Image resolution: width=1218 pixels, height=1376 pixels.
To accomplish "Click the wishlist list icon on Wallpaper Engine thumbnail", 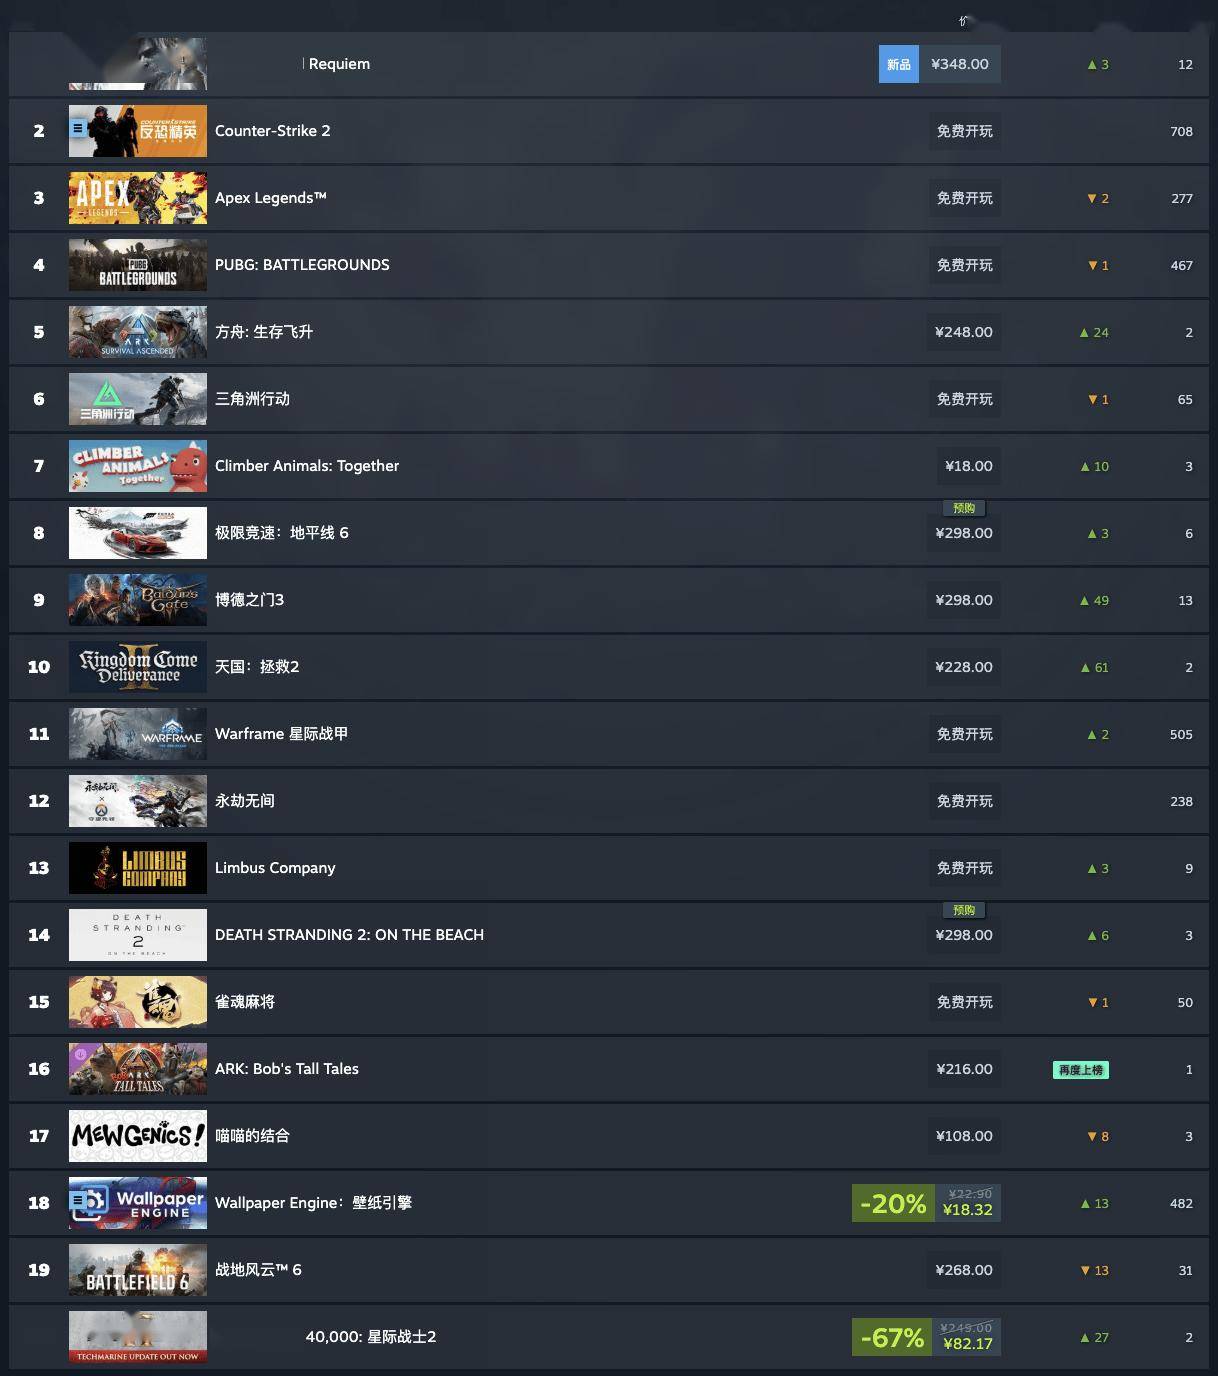I will click(78, 1200).
